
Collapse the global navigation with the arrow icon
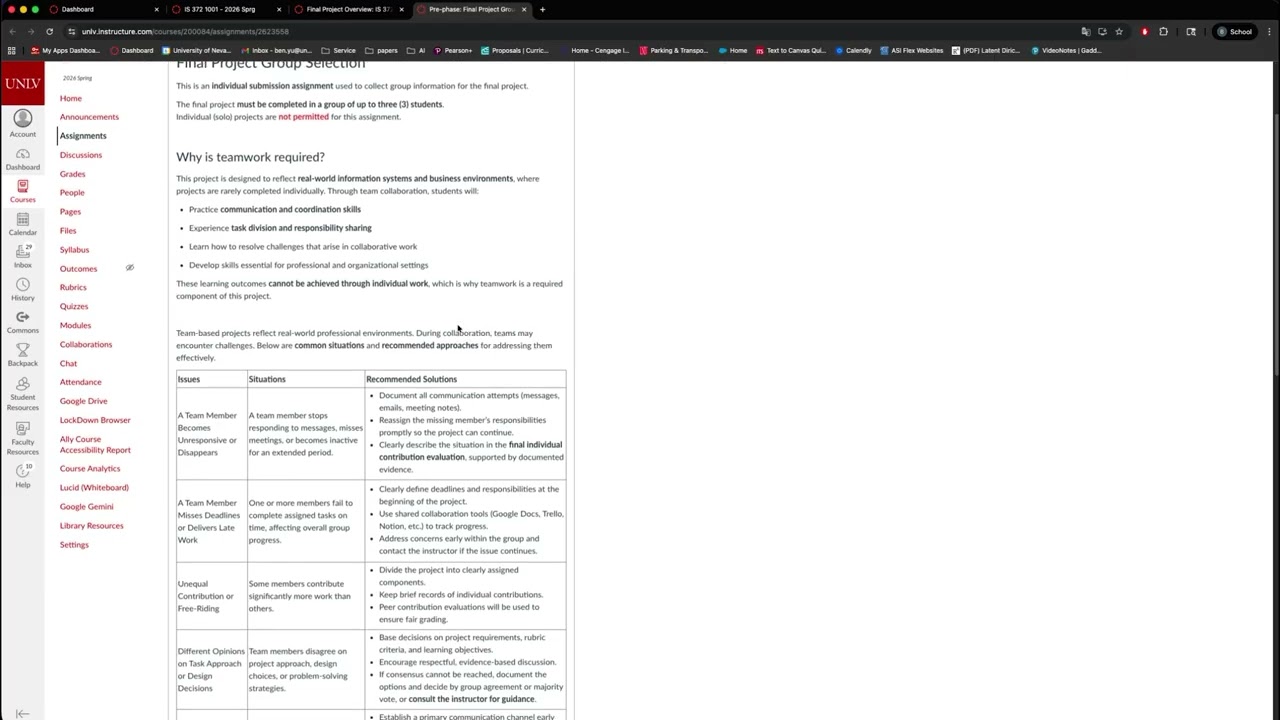tap(22, 713)
